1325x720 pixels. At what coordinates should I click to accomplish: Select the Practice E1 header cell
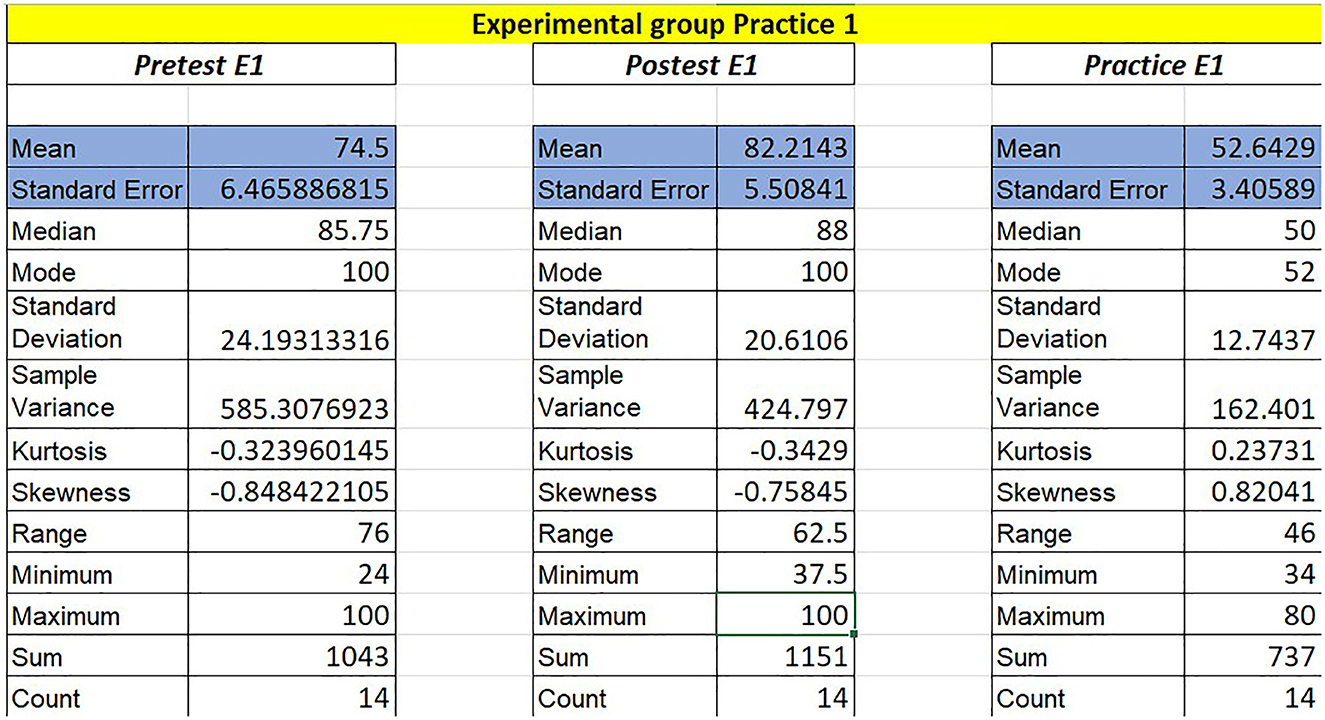point(1154,66)
